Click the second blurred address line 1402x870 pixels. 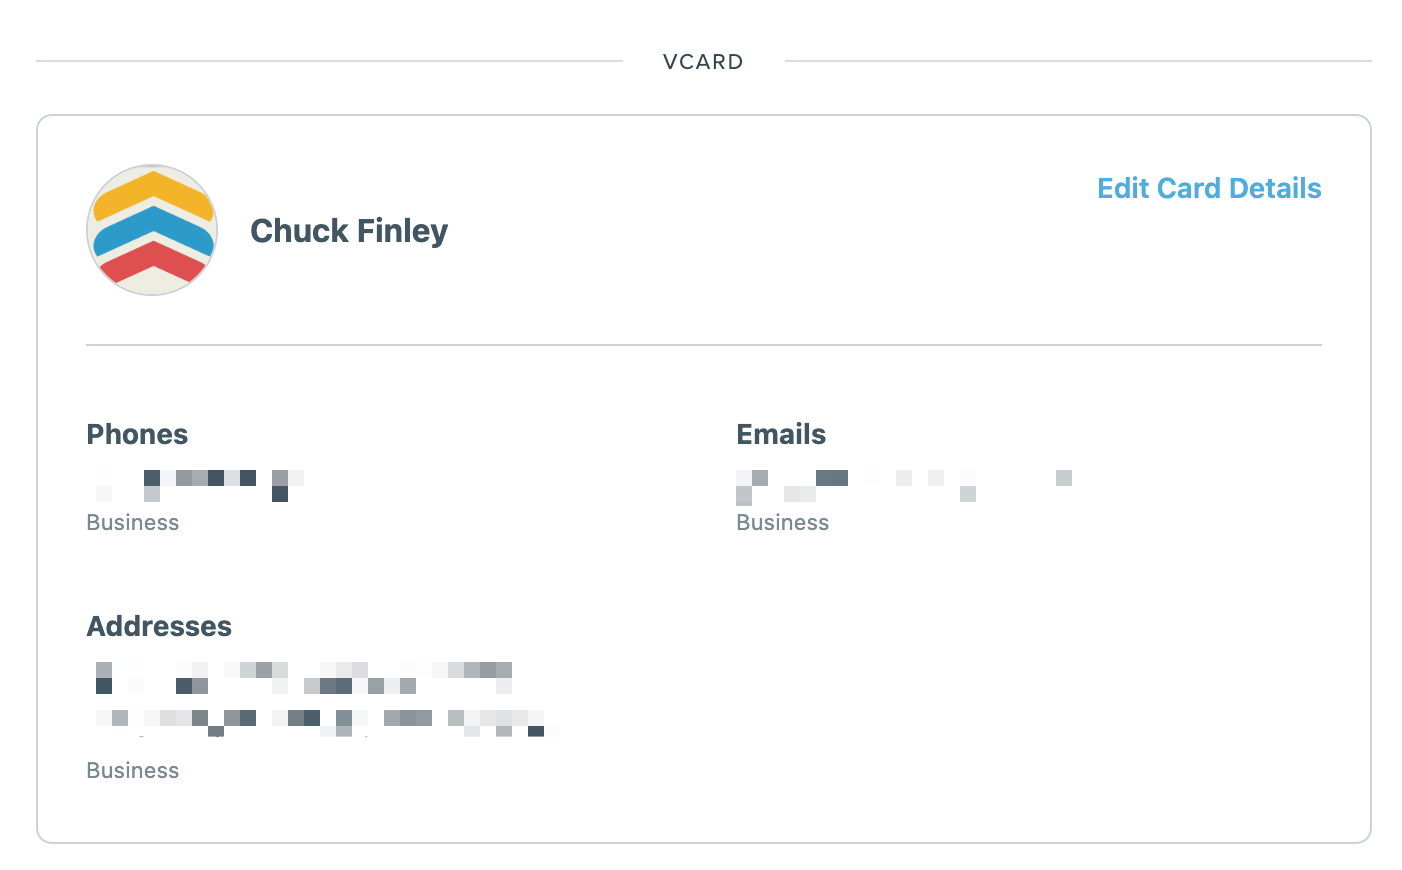coord(324,722)
